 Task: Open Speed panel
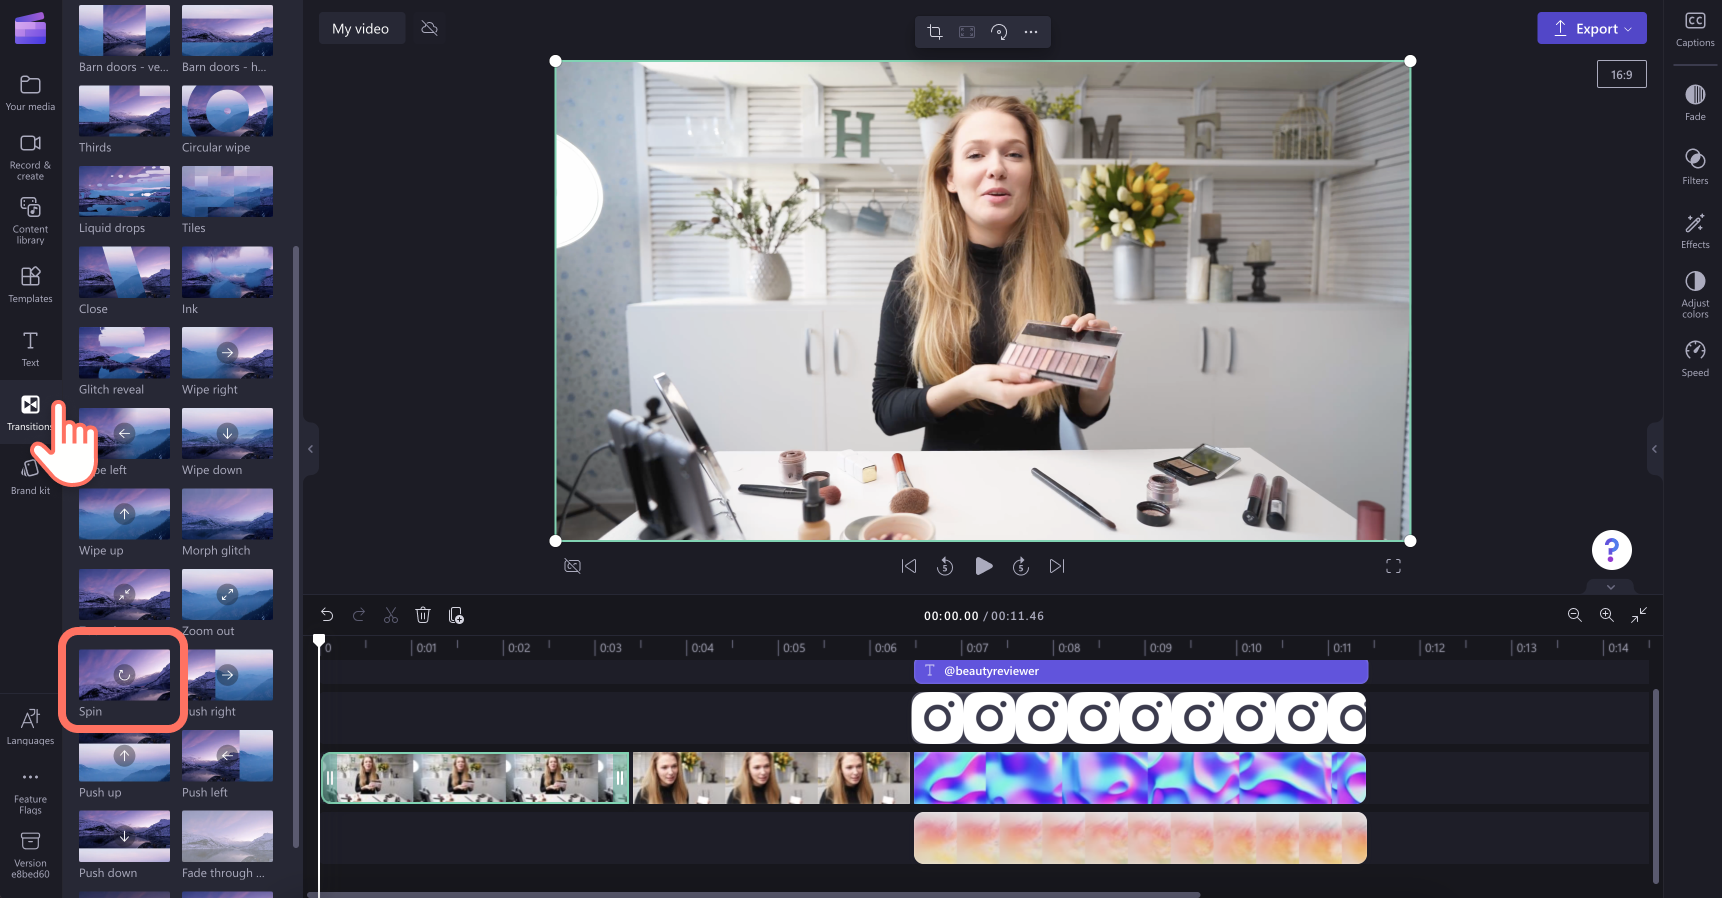[x=1695, y=358]
